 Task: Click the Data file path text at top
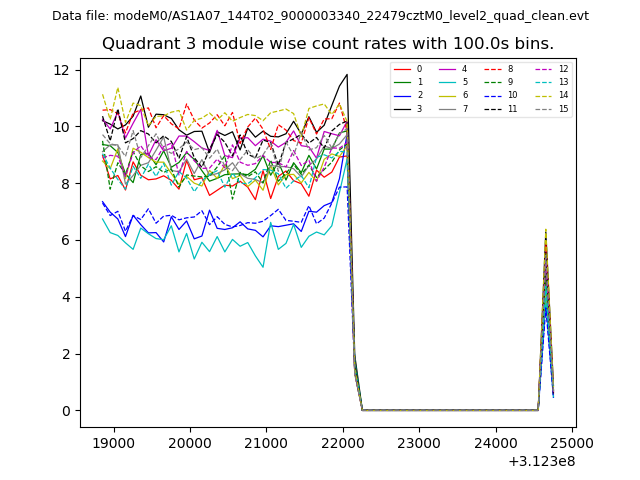(x=320, y=16)
